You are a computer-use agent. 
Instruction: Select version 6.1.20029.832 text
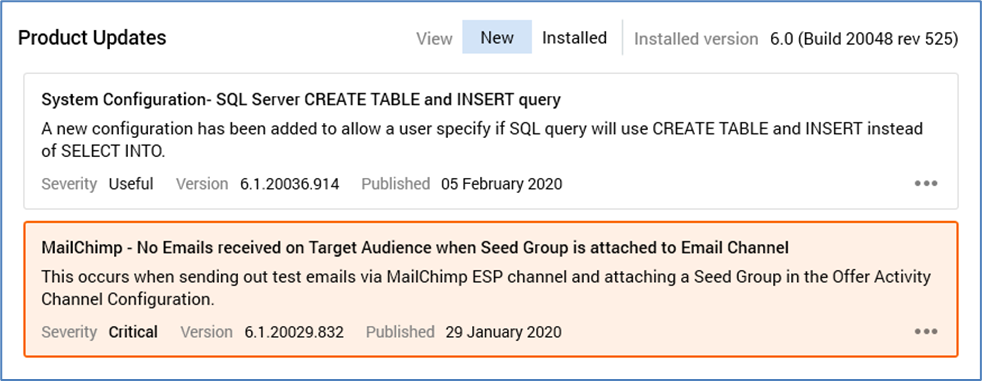point(294,331)
